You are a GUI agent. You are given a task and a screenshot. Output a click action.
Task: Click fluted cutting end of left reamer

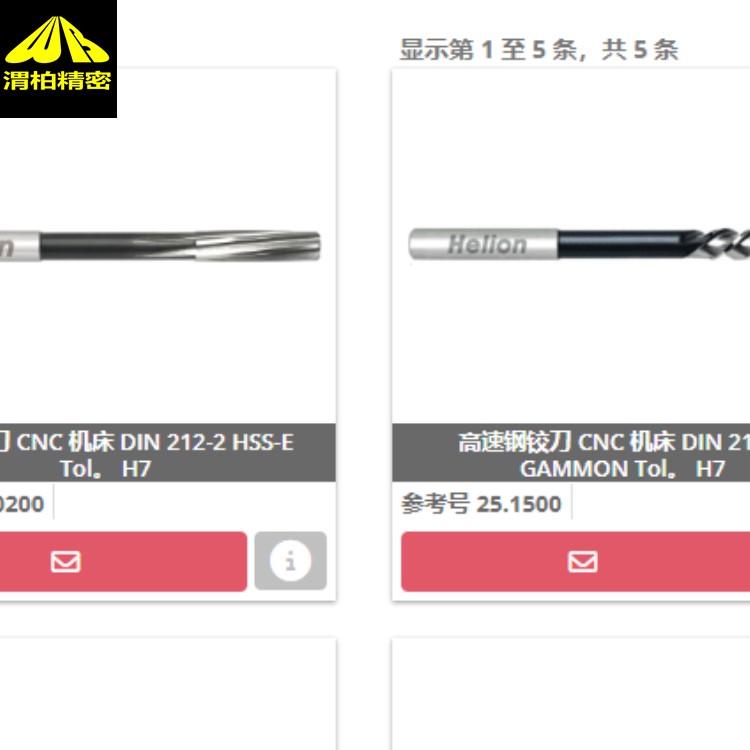tap(258, 246)
